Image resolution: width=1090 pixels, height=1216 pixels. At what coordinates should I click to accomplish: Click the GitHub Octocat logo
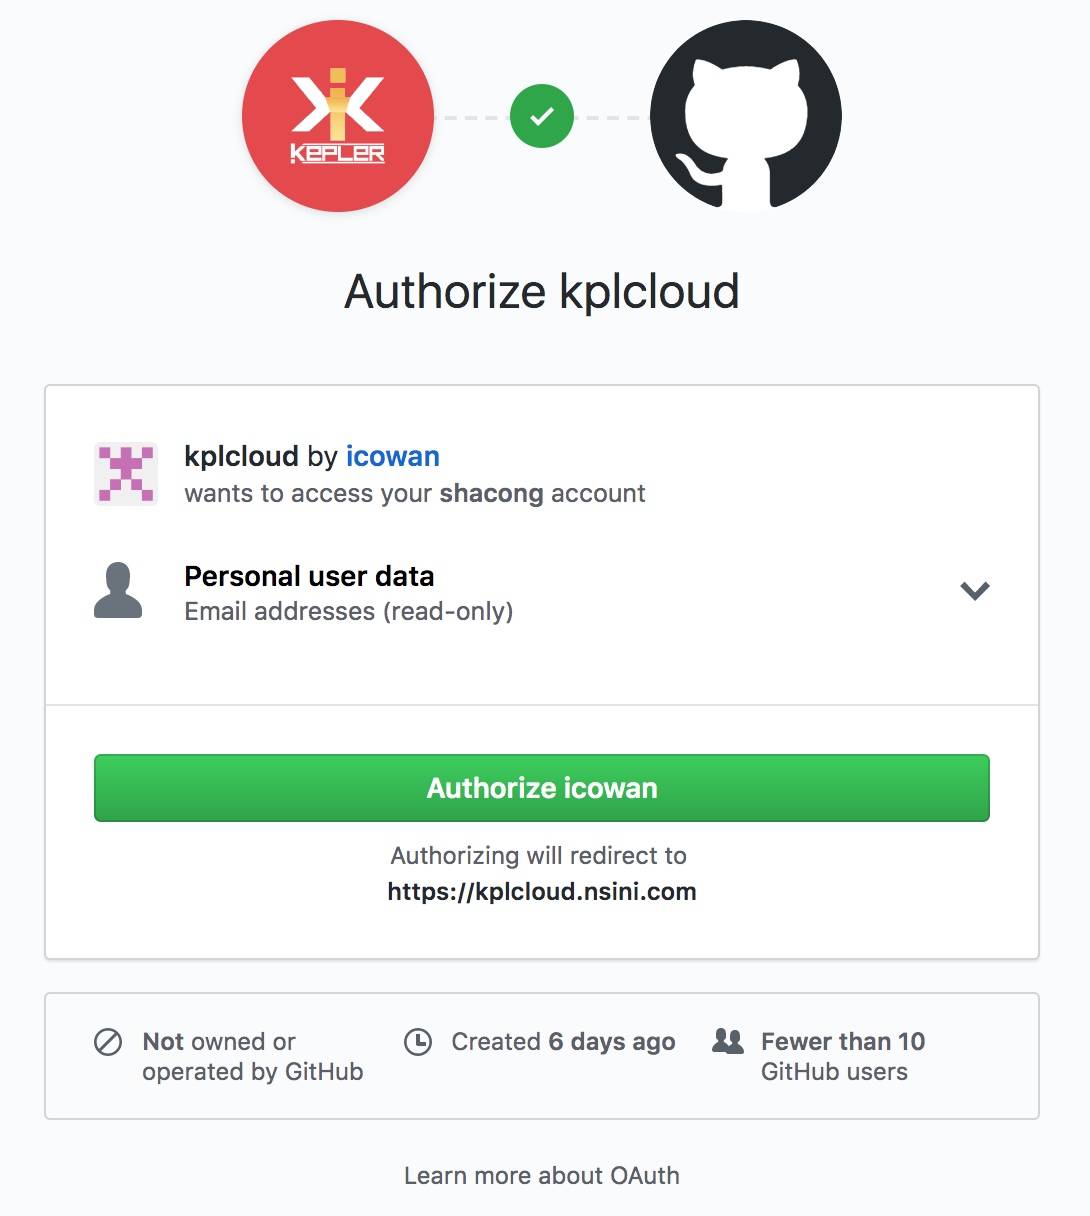point(745,116)
